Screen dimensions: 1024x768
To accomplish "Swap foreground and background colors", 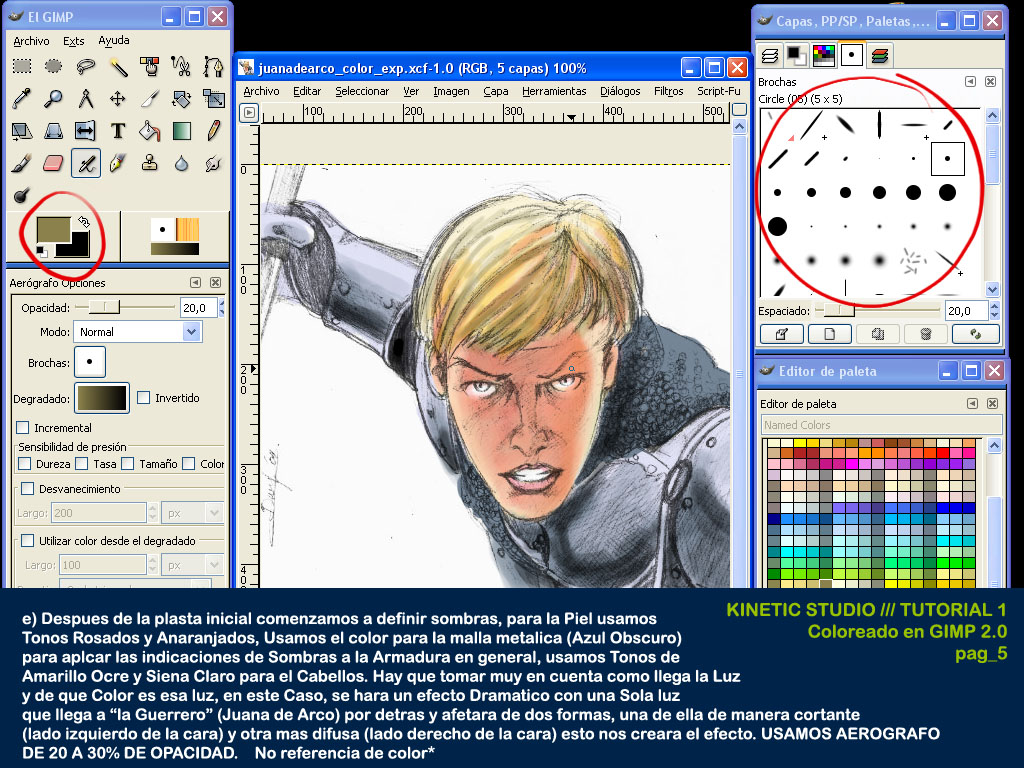I will point(83,222).
